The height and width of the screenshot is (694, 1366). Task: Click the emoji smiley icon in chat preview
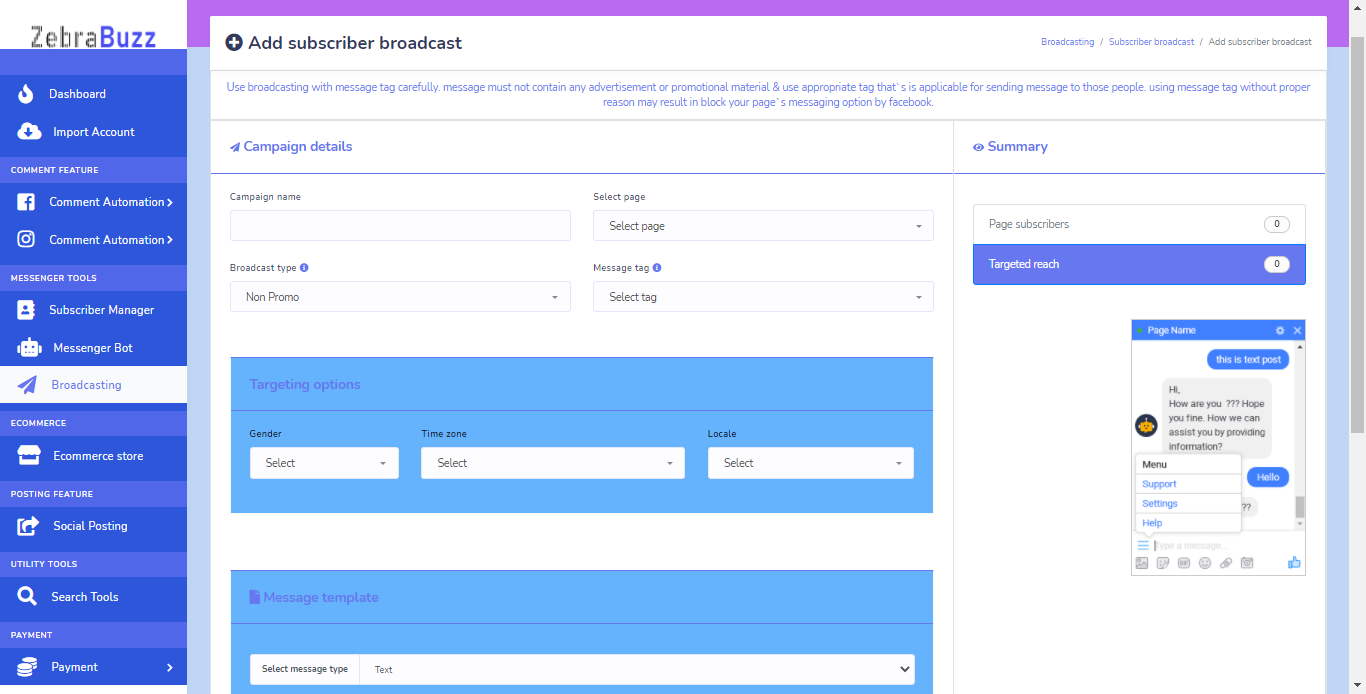coord(1205,563)
